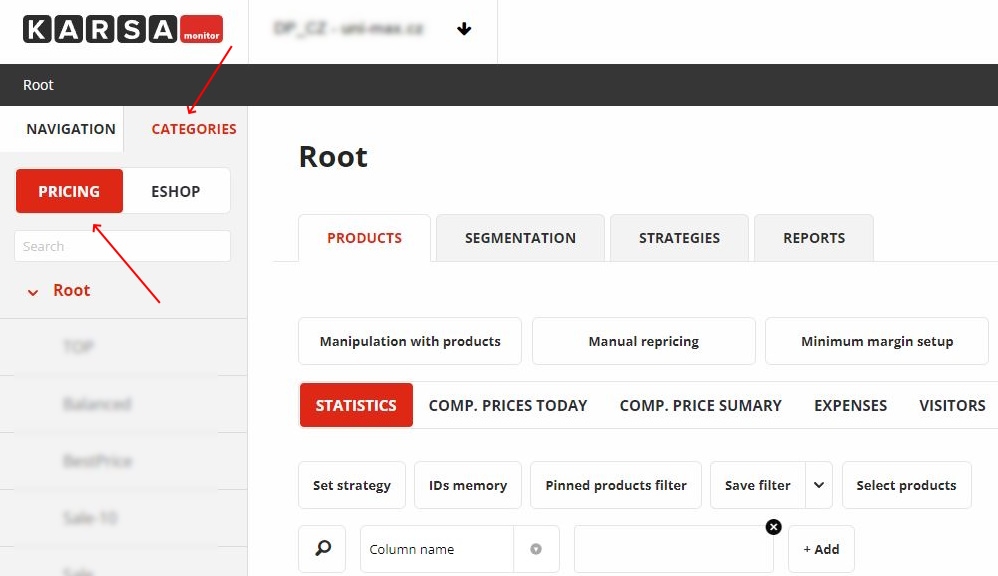Open the STRATEGIES tab
This screenshot has width=998, height=576.
pos(679,238)
